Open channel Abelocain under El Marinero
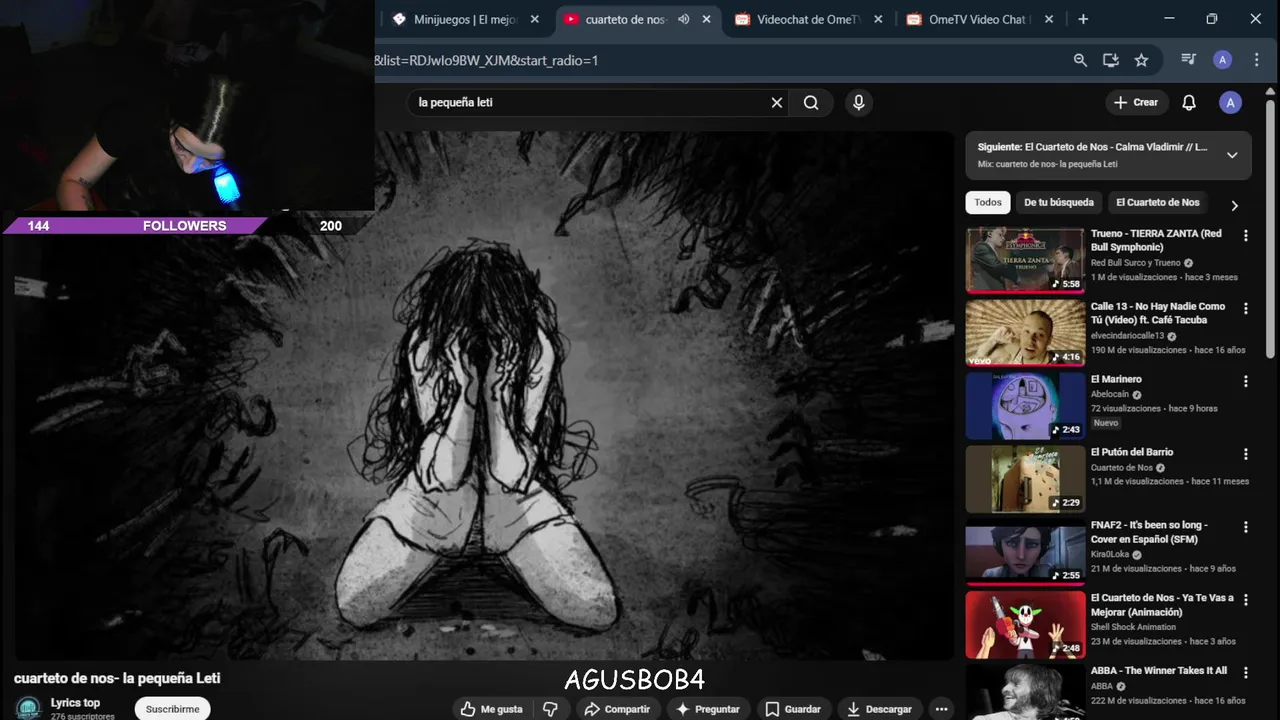 pyautogui.click(x=1110, y=395)
